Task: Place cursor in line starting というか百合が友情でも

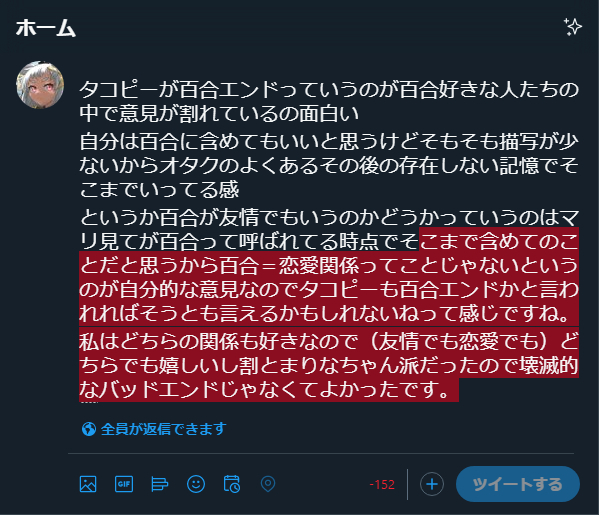Action: (329, 217)
